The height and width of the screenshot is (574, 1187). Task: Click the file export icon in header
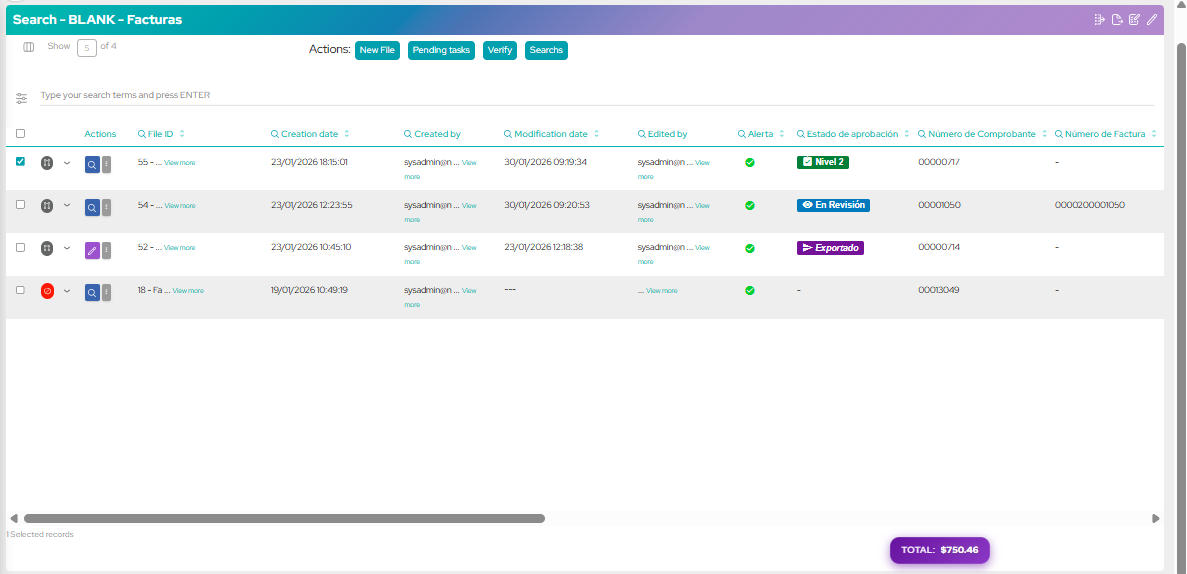1117,19
